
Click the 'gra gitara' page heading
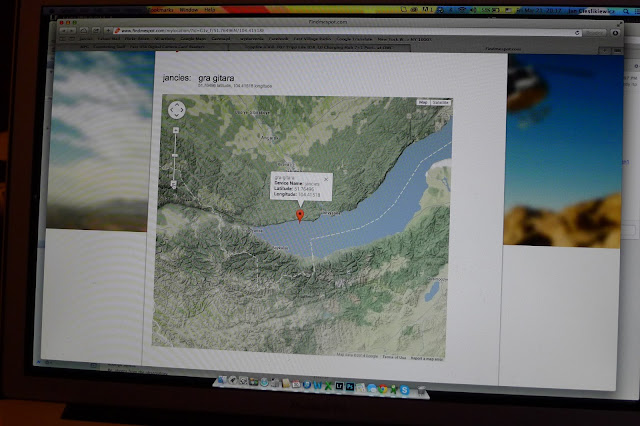216,78
